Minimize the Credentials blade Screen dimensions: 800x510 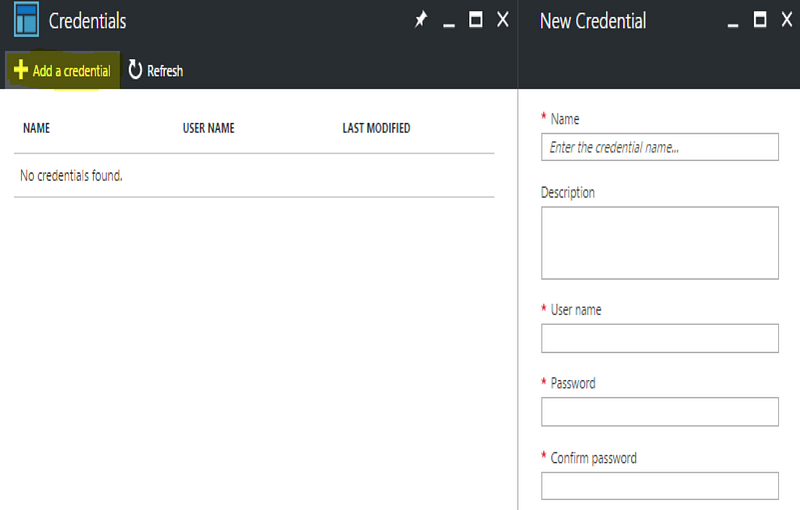click(448, 24)
